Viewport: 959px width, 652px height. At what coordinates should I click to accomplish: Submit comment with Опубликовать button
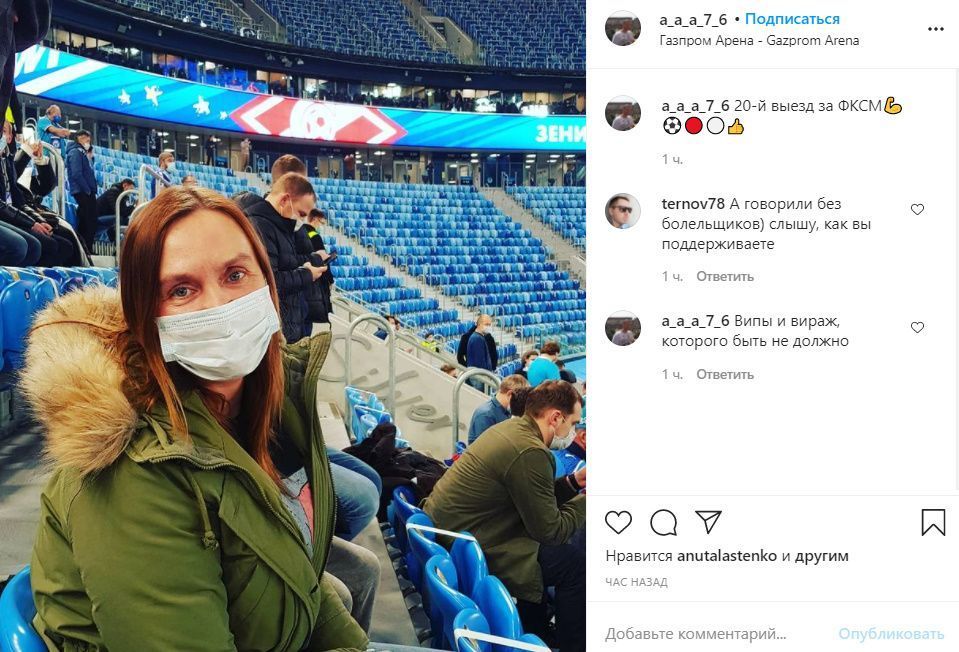coord(891,634)
